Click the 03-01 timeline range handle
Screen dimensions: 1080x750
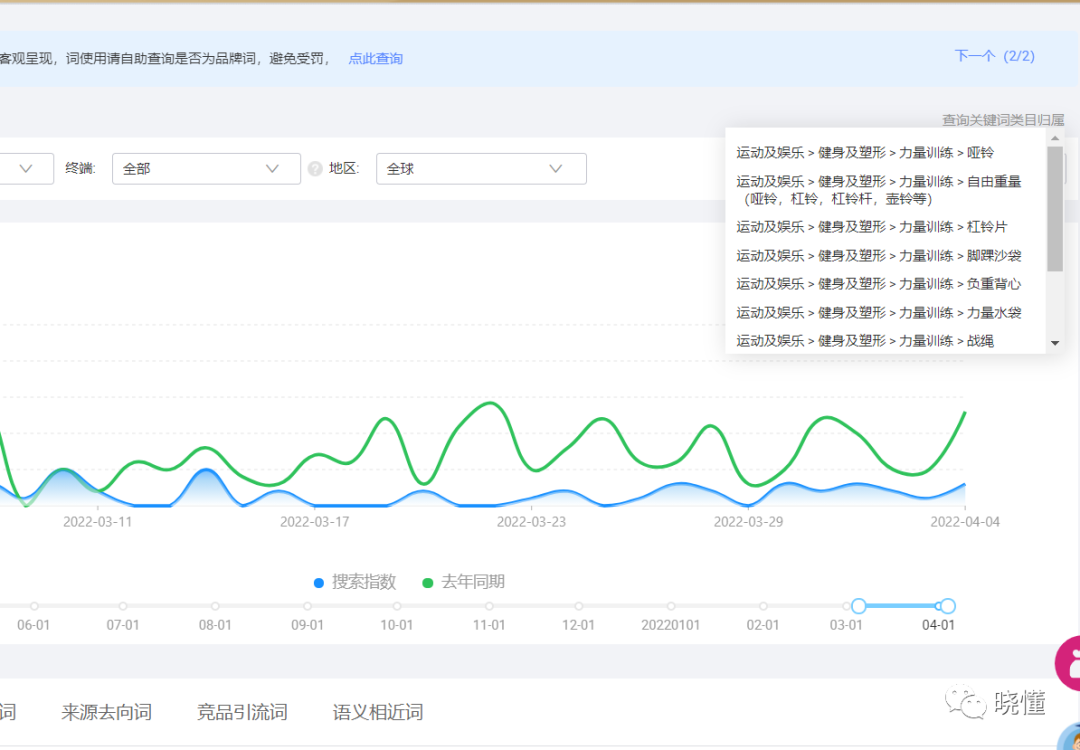click(x=858, y=606)
